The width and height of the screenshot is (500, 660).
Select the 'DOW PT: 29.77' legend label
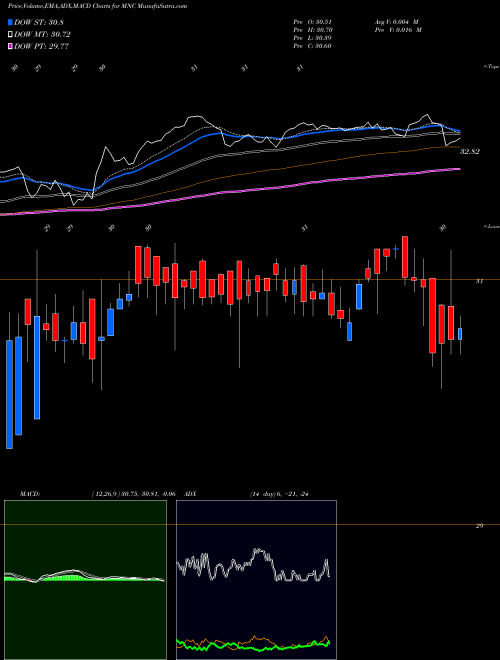pos(41,46)
